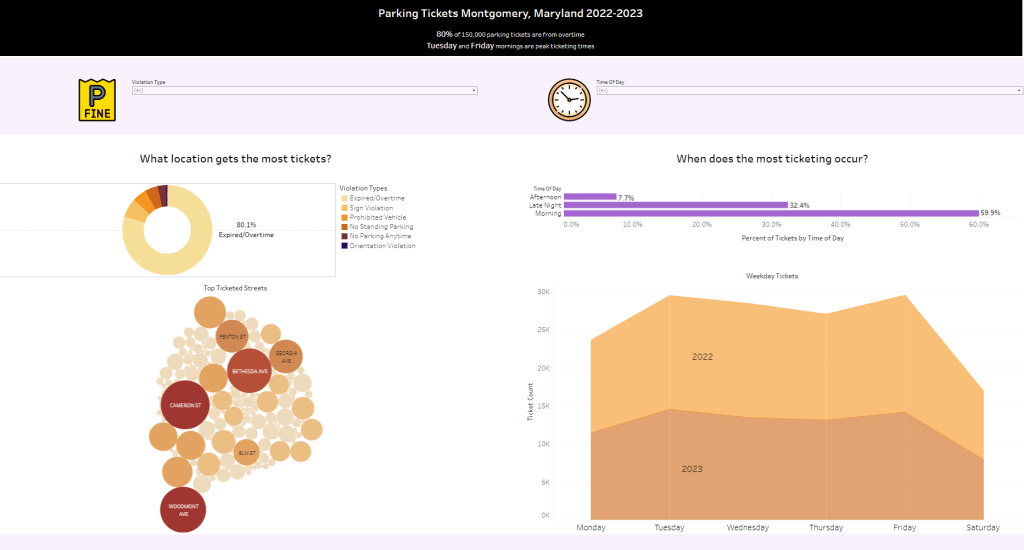1024x550 pixels.
Task: Select Orientation Violation legend item
Action: click(x=382, y=245)
